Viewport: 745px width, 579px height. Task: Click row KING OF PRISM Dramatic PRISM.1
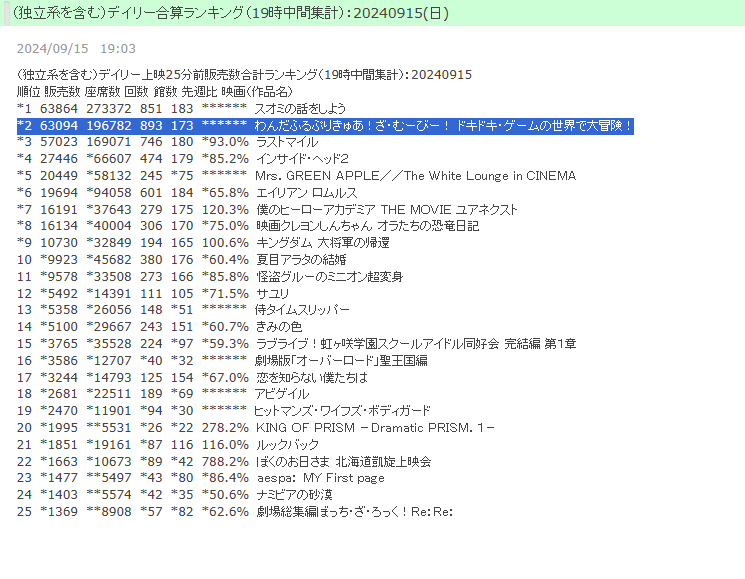coord(256,428)
